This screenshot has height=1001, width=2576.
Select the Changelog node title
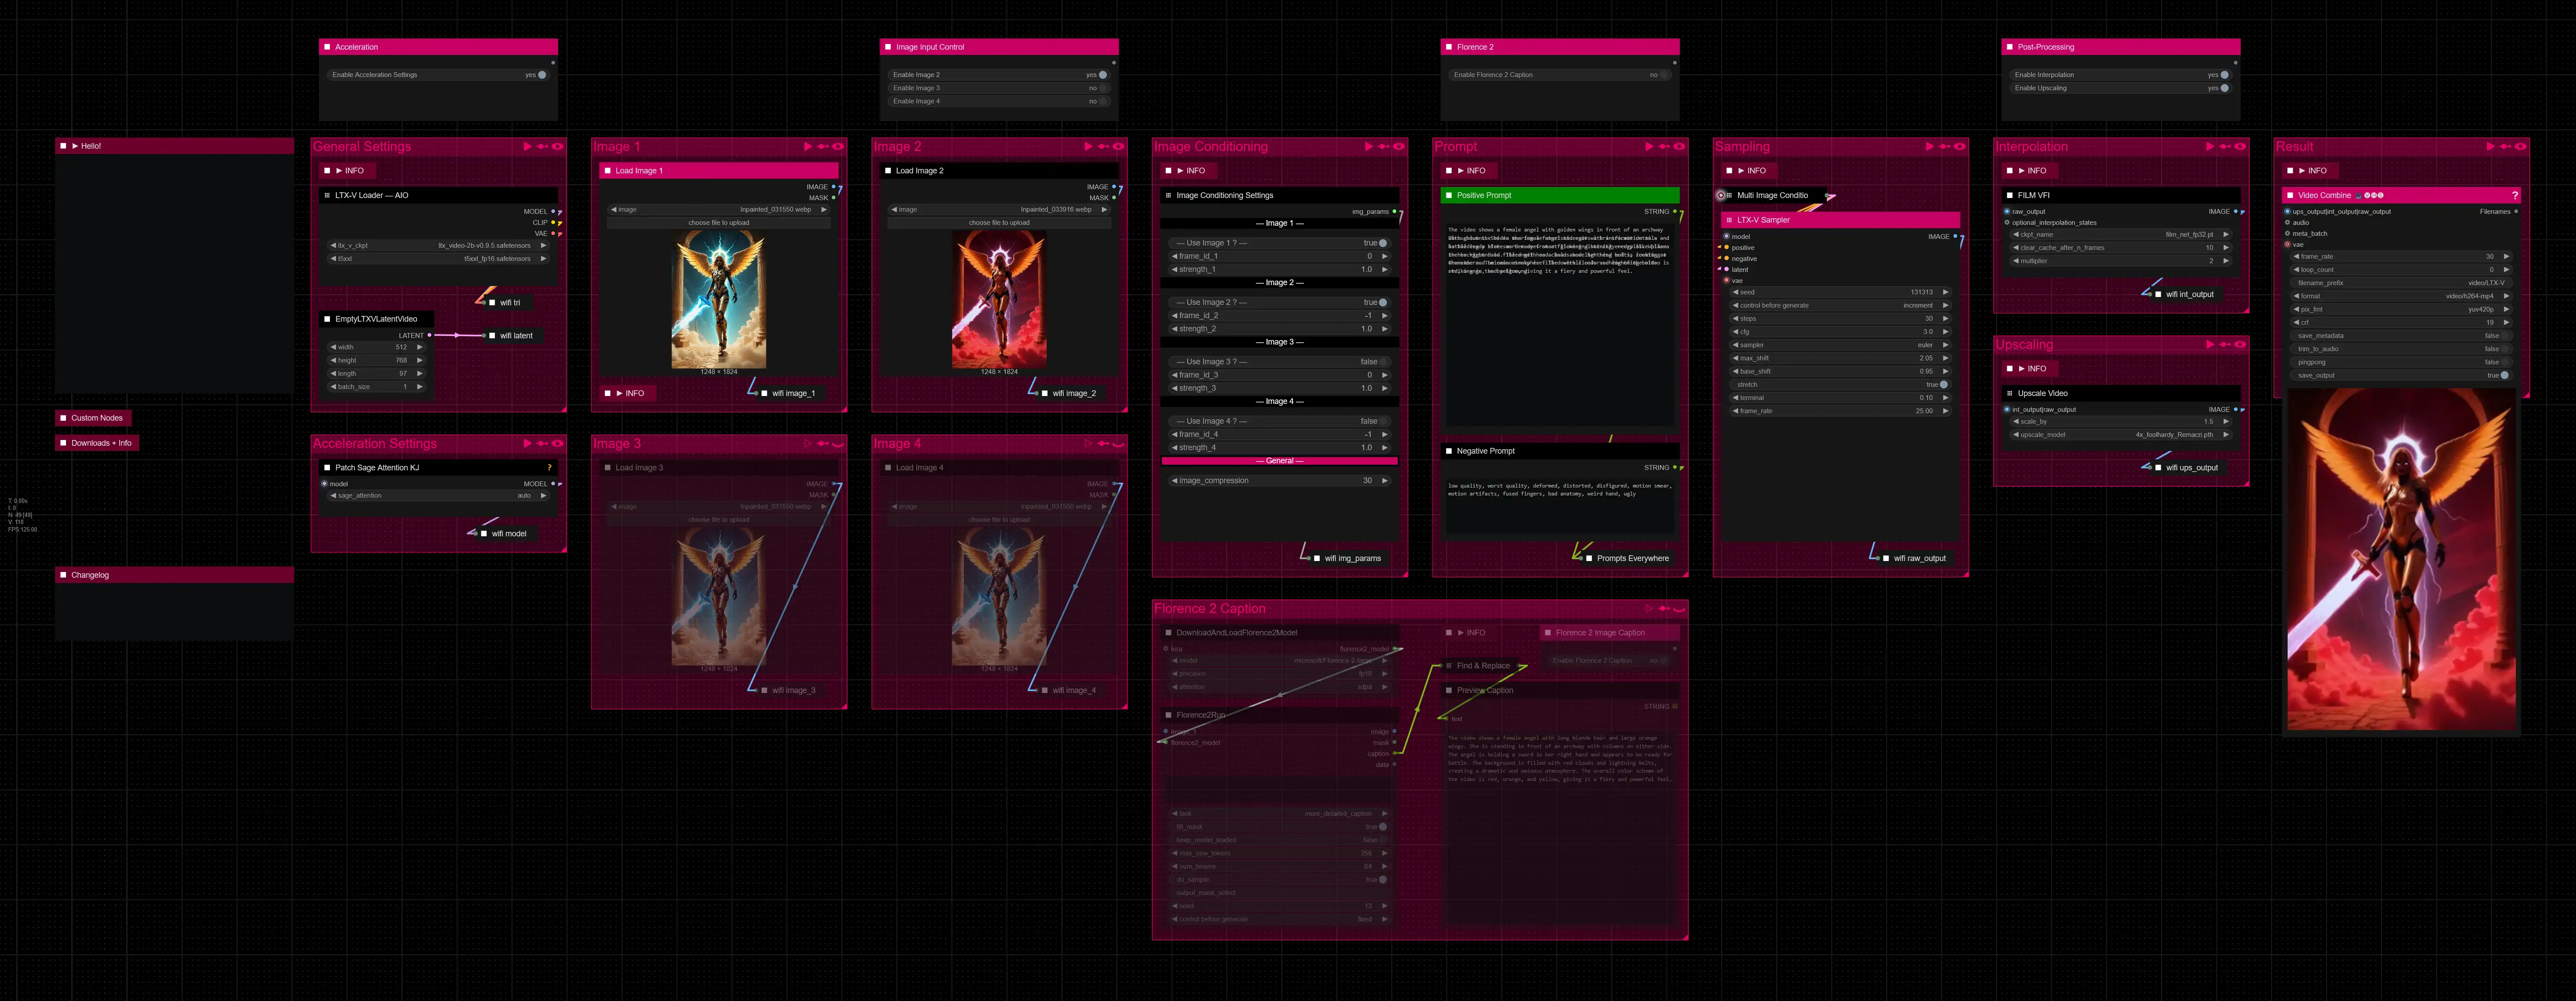point(90,575)
